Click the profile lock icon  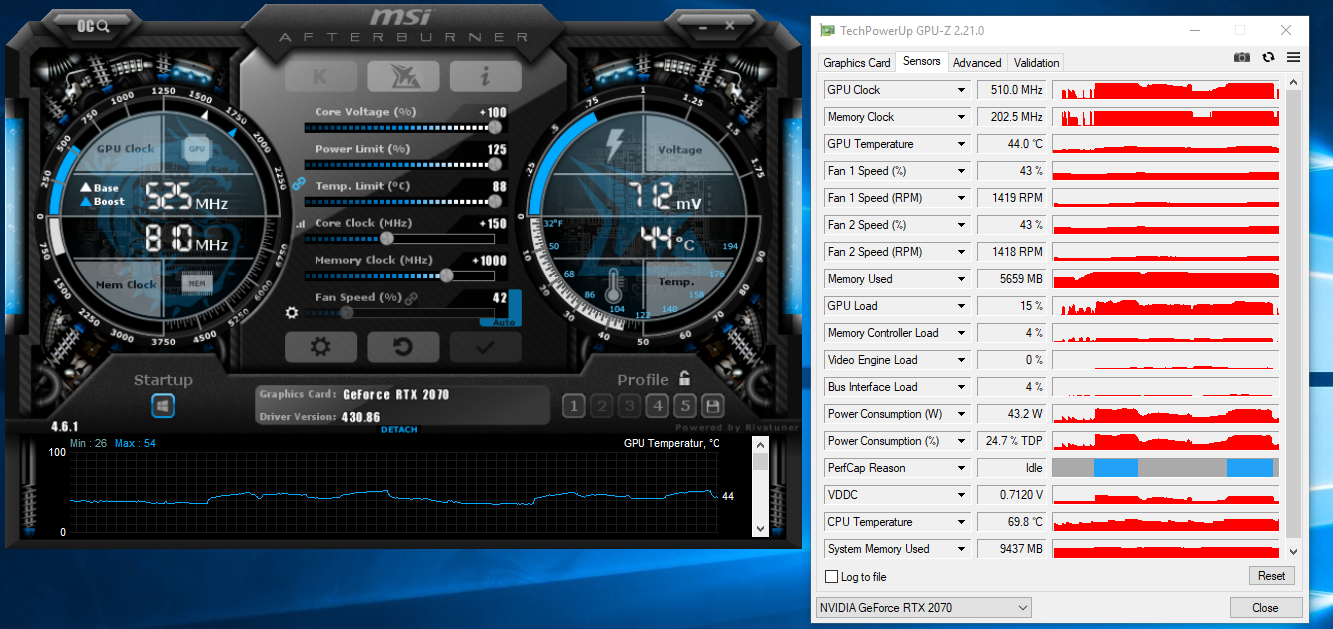tap(685, 379)
